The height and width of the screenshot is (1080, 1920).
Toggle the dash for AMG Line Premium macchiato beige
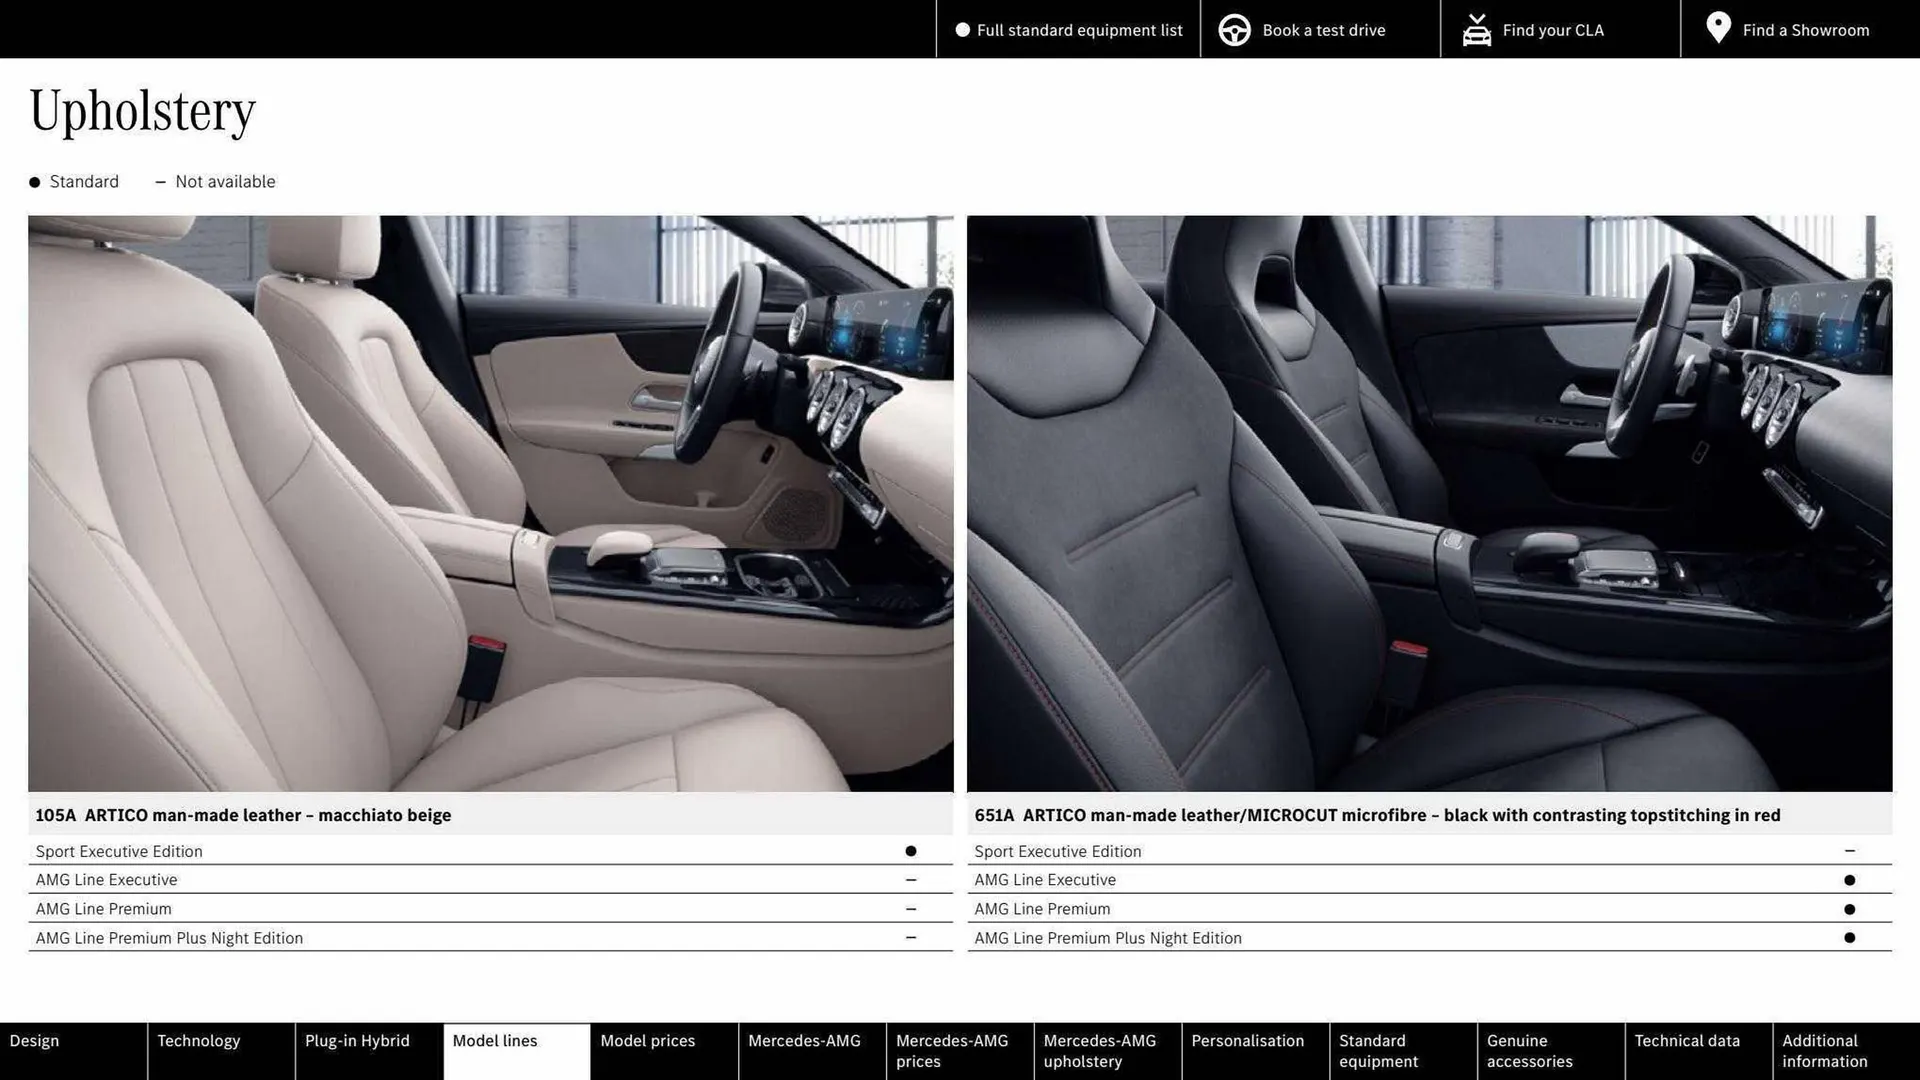911,908
